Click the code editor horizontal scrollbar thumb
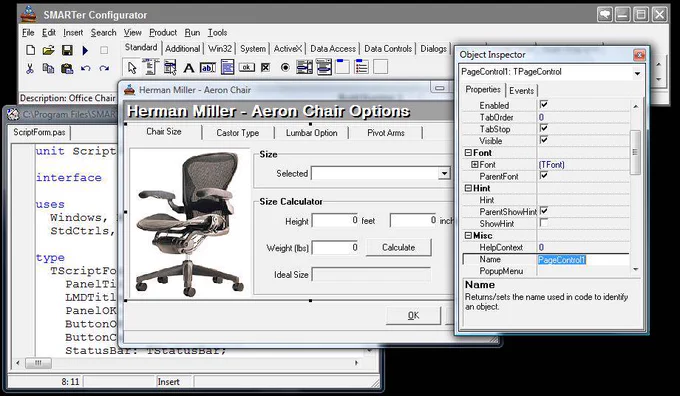Image resolution: width=680 pixels, height=396 pixels. point(38,363)
